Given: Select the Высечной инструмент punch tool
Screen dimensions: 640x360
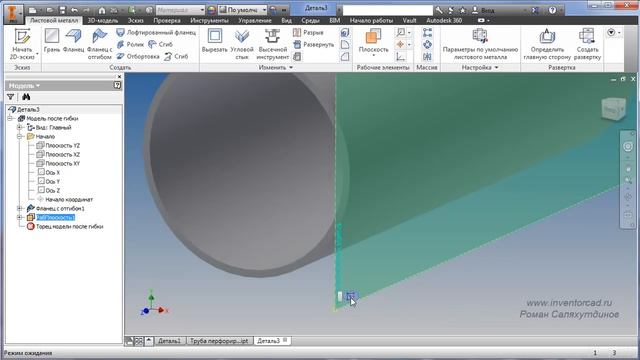Looking at the screenshot, I should pos(272,44).
